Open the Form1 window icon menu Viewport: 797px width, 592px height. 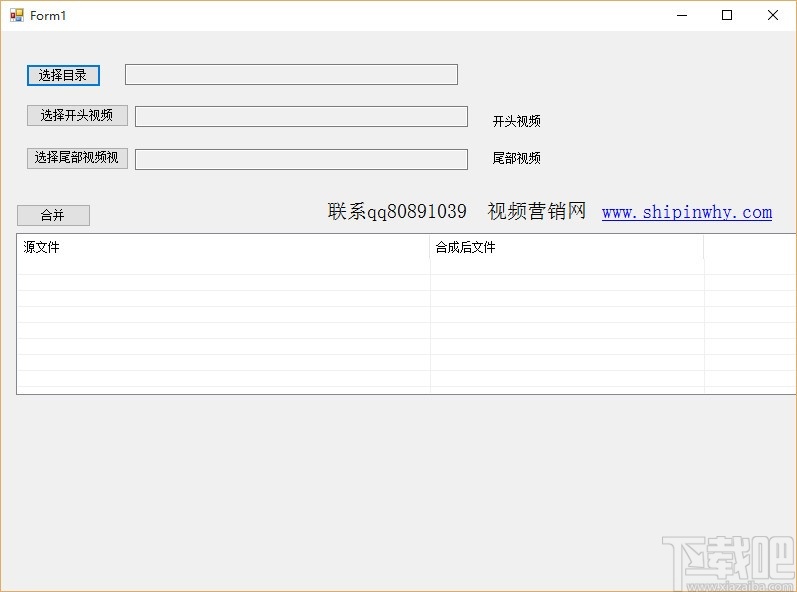point(16,15)
